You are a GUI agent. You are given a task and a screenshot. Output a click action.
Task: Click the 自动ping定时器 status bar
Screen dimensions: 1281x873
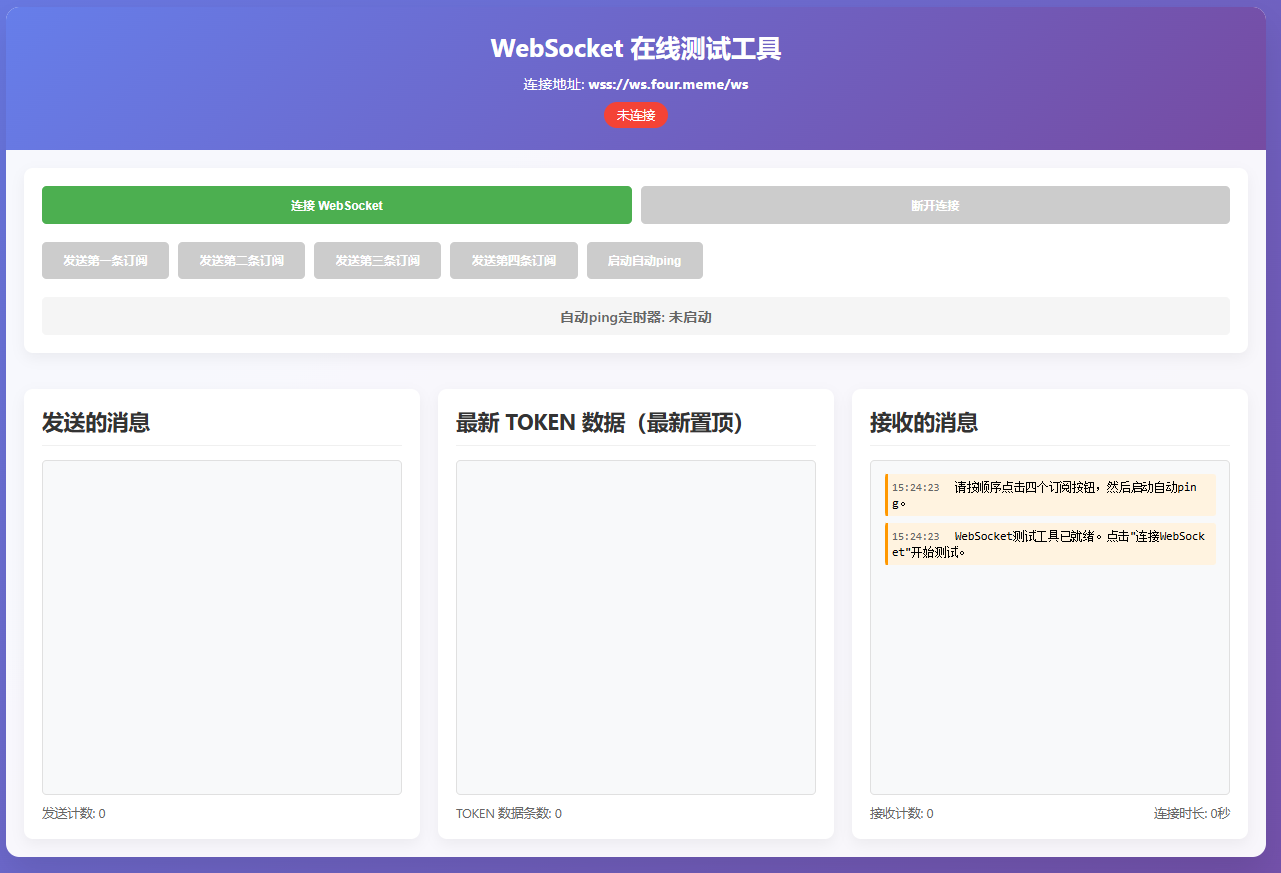click(x=636, y=315)
